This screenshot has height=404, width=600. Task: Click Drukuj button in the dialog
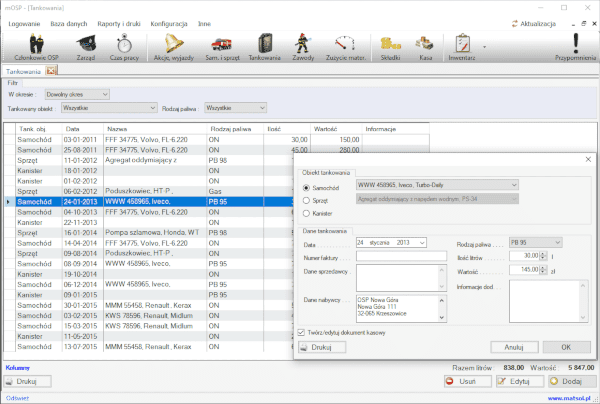[322, 347]
